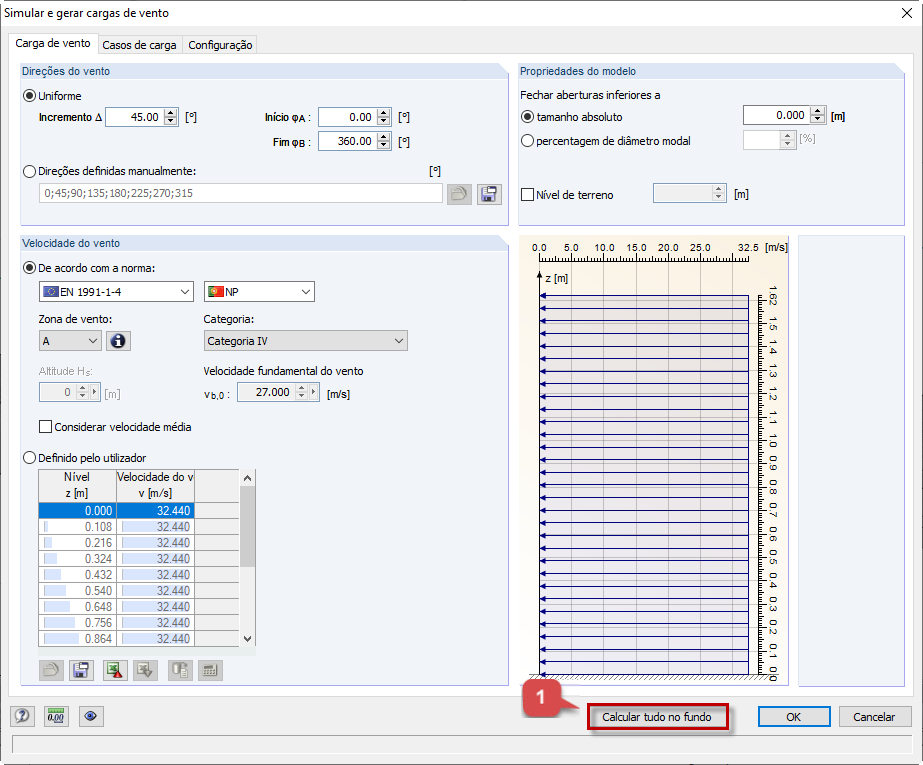Enable the Considerar velocidade média checkbox
This screenshot has height=765, width=923.
(45, 426)
